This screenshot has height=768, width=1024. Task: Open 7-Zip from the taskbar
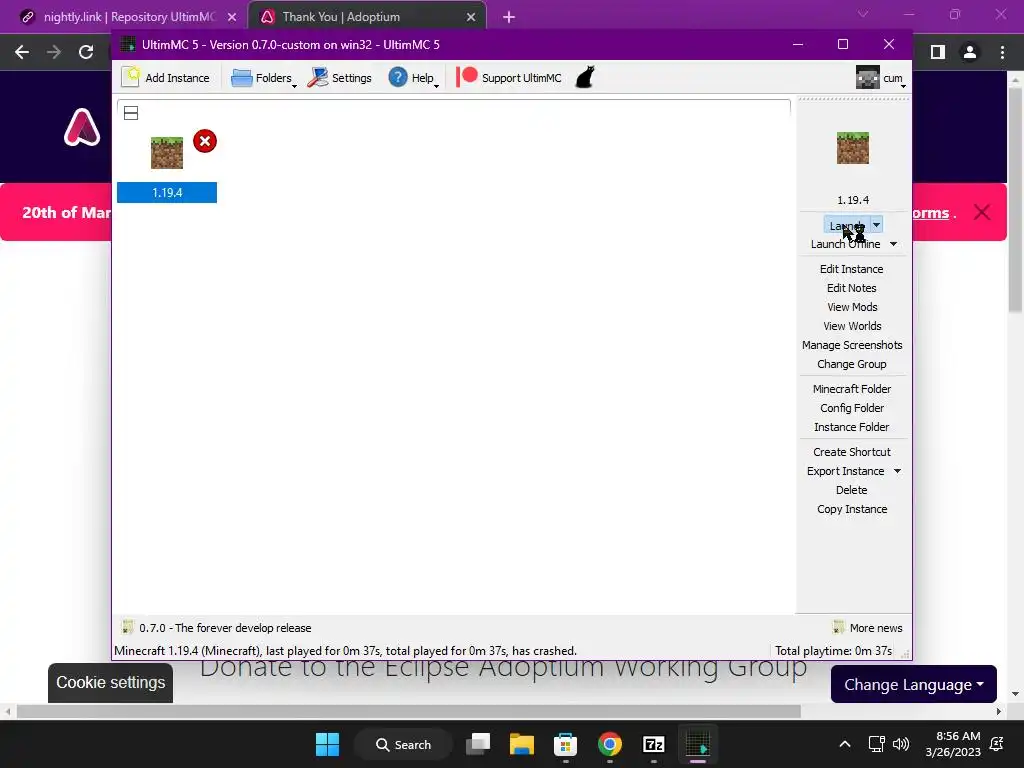click(653, 744)
